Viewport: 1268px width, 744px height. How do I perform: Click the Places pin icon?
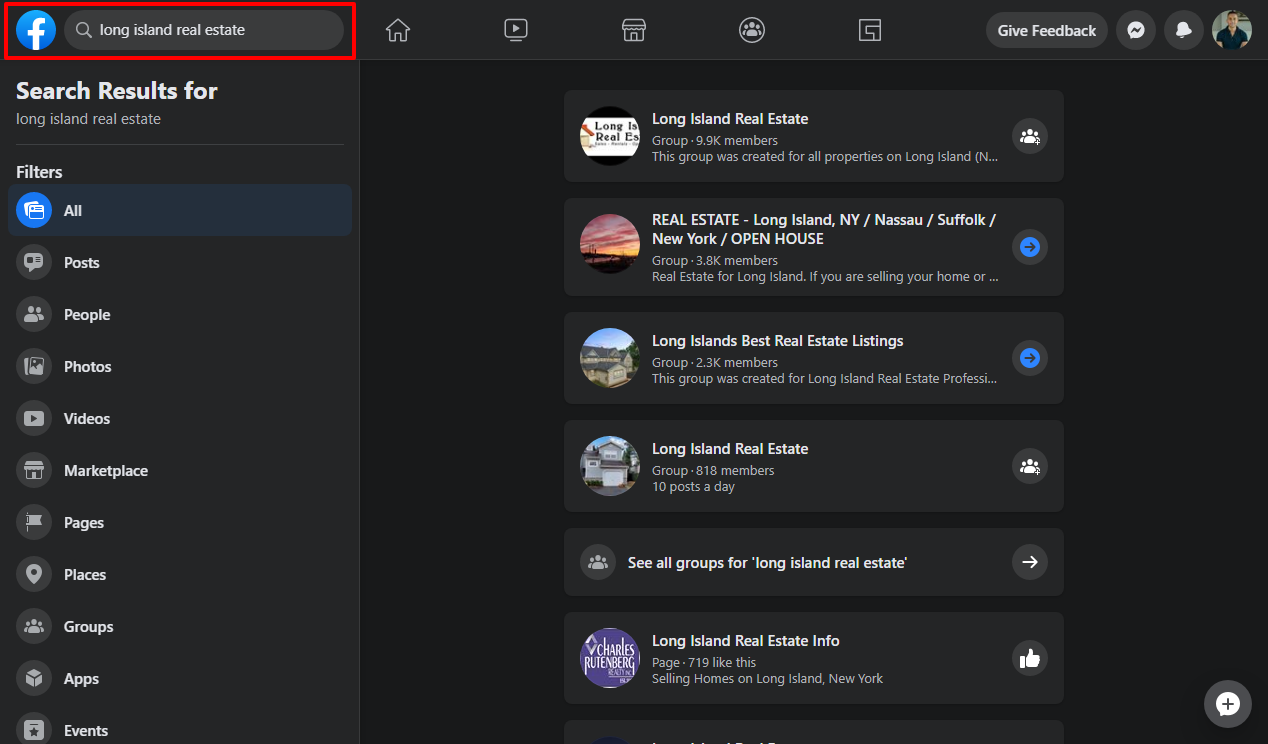click(x=34, y=574)
